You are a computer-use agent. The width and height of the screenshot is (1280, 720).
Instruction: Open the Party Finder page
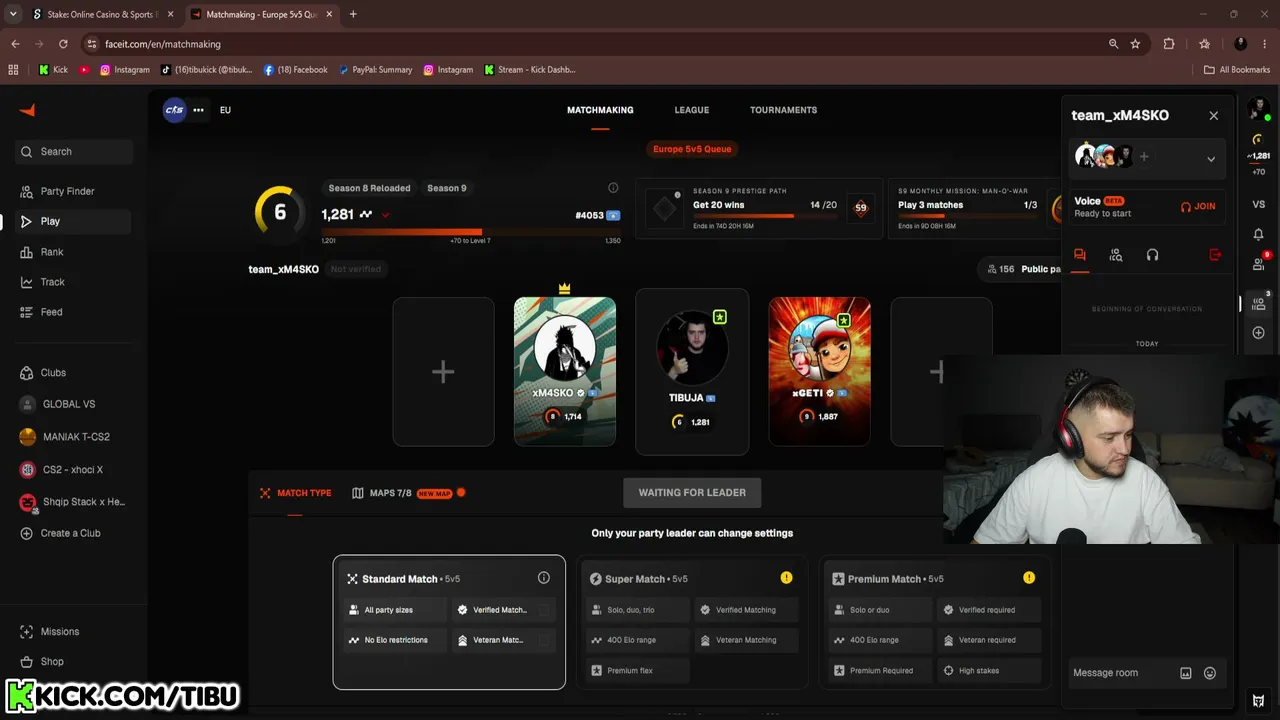click(66, 191)
